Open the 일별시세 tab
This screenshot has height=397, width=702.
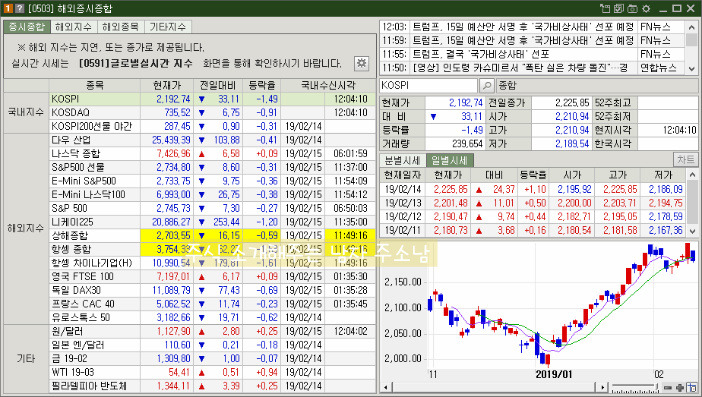point(449,160)
